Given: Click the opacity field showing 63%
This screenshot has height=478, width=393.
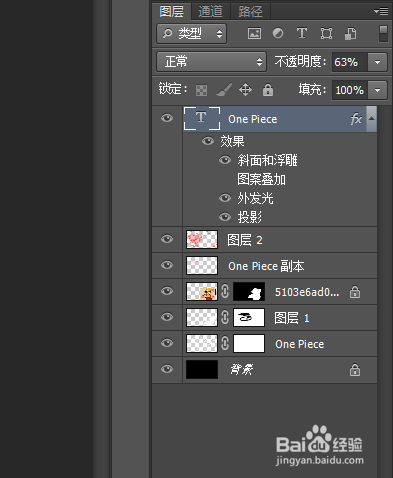Looking at the screenshot, I should click(350, 62).
